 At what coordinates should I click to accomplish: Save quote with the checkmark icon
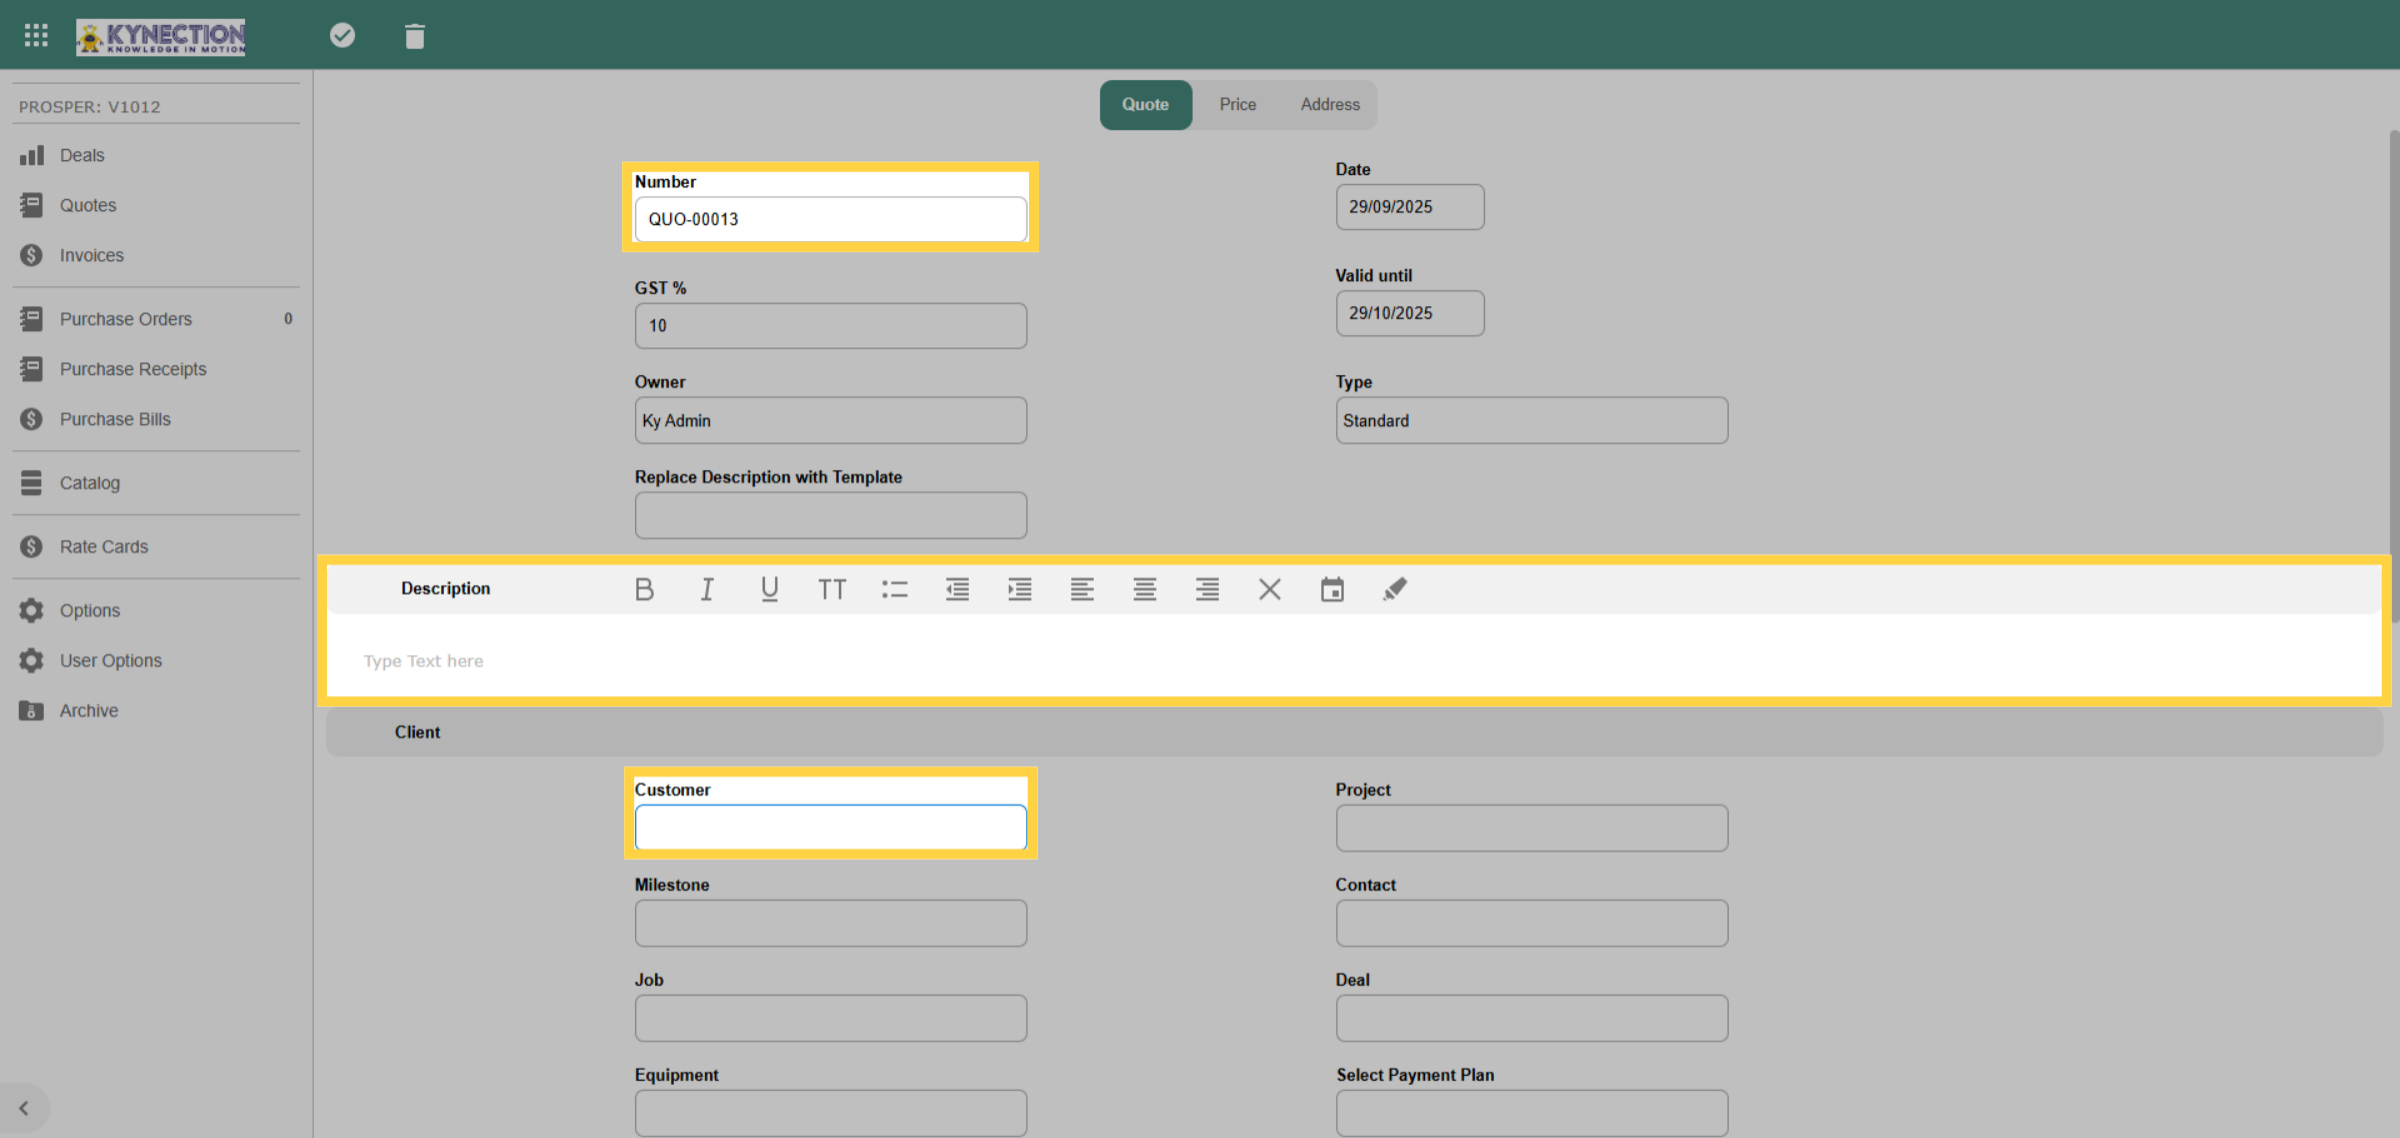click(x=342, y=35)
